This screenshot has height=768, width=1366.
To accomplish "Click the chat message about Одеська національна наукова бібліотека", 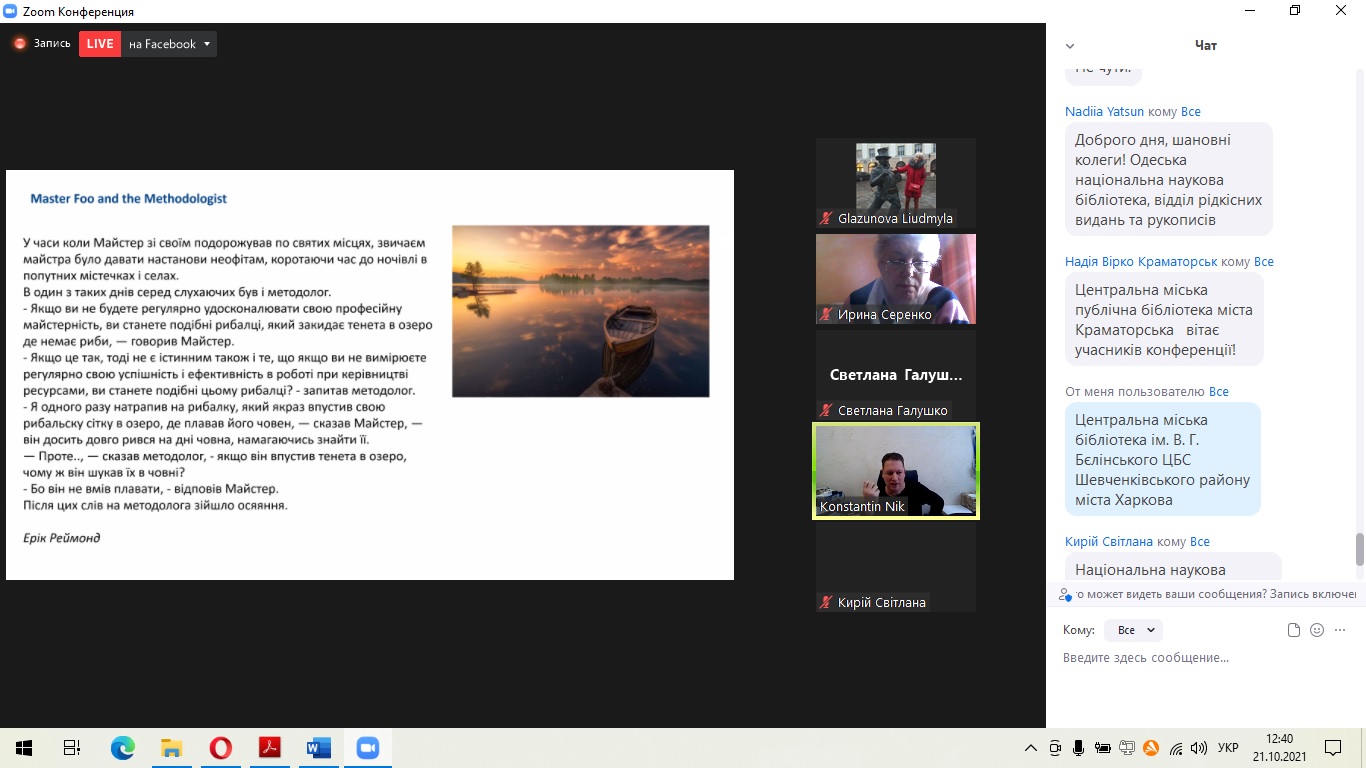I will click(1169, 180).
